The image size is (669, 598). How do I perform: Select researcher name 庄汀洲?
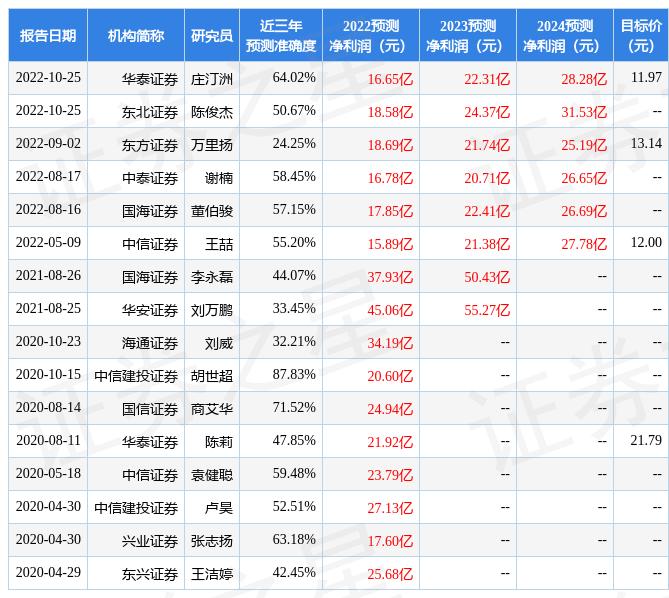(212, 79)
